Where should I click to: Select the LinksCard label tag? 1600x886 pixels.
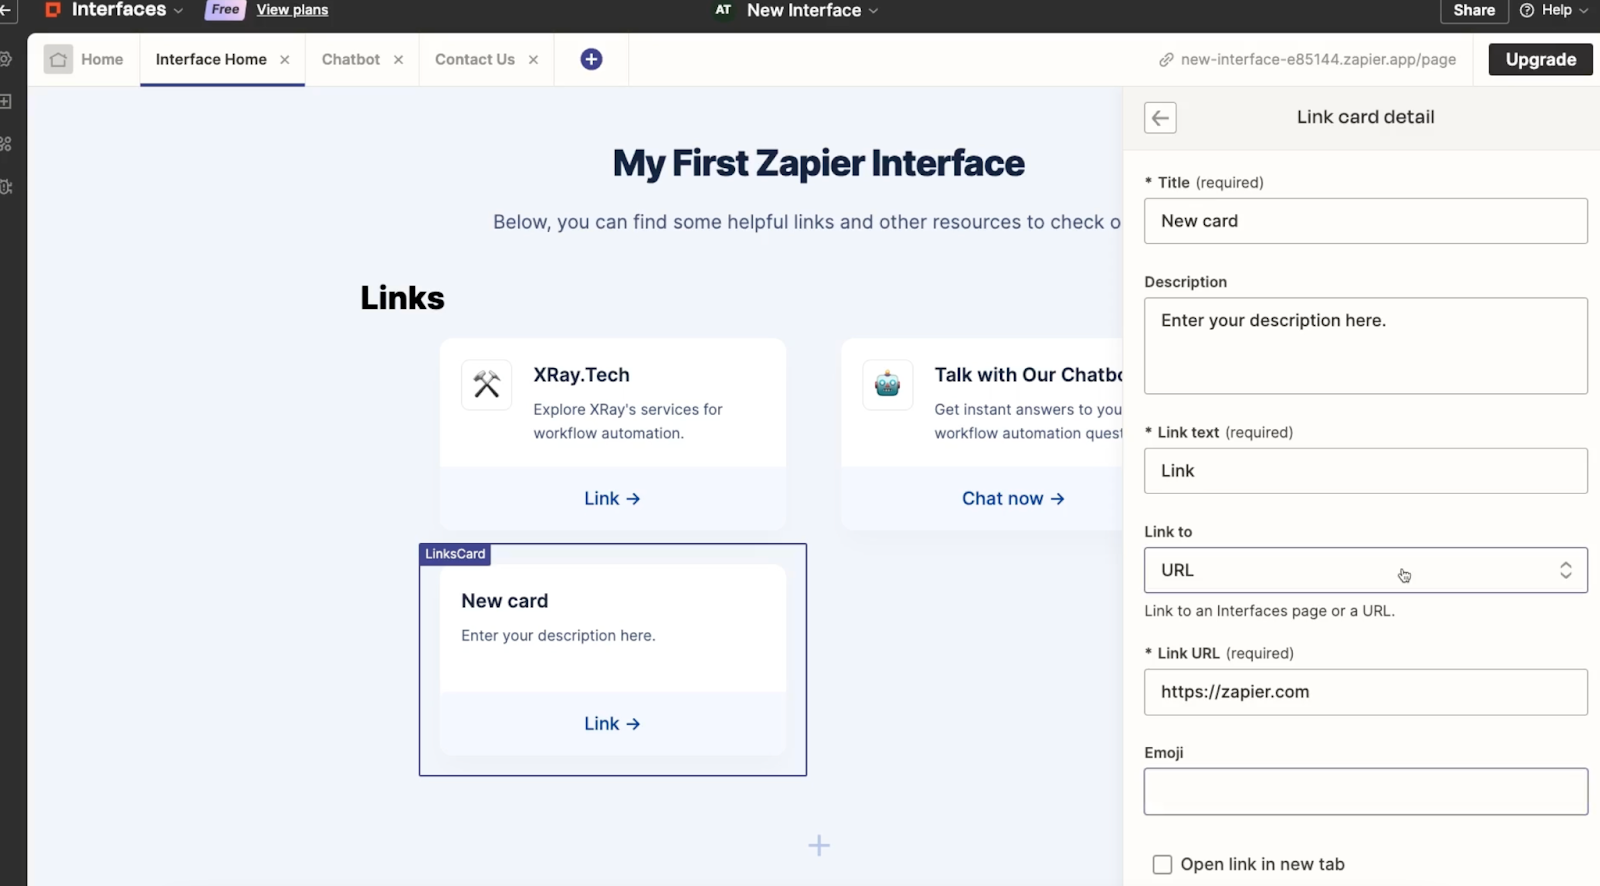pos(455,554)
